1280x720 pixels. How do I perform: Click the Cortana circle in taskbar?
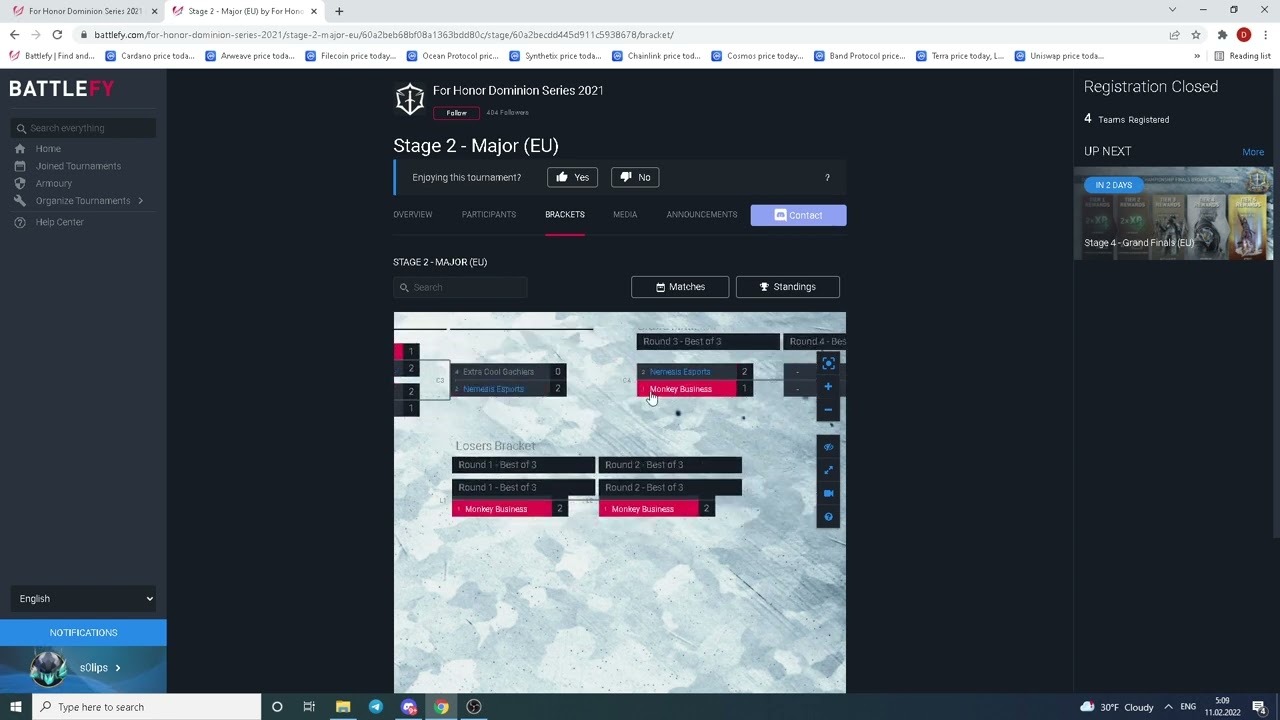[x=277, y=707]
